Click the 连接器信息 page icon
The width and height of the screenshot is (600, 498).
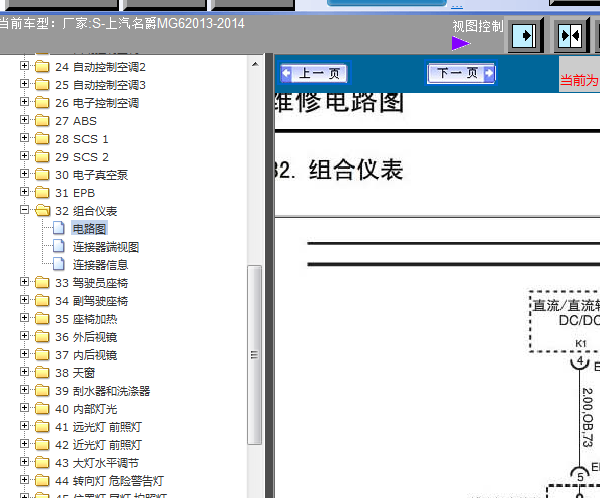click(x=59, y=264)
